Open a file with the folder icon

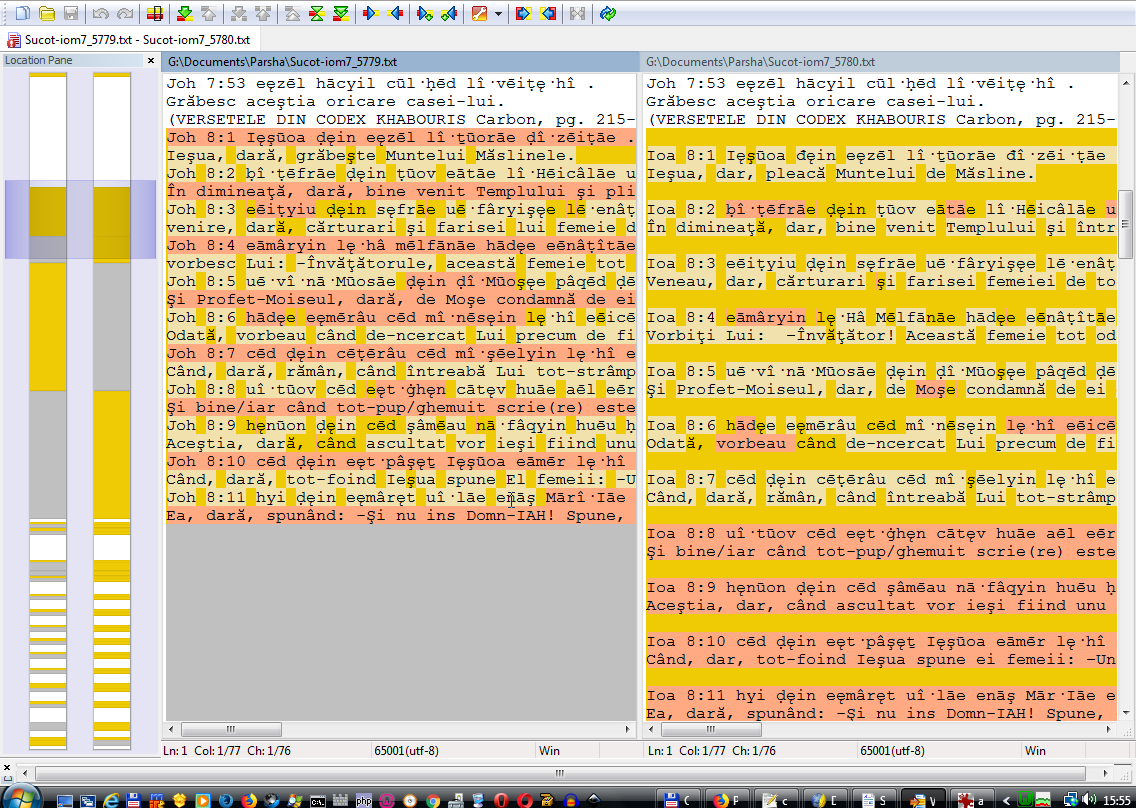(46, 14)
